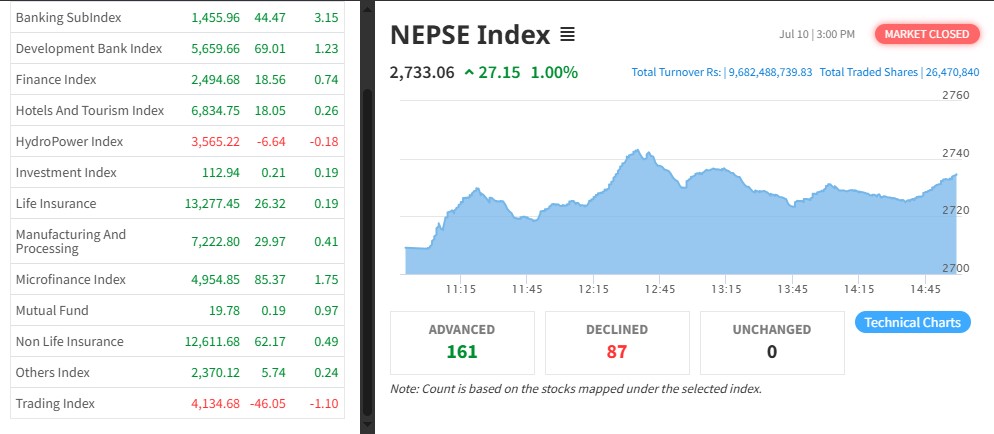Open the NEPSE Index hamburger menu icon
This screenshot has width=994, height=434.
(x=567, y=36)
